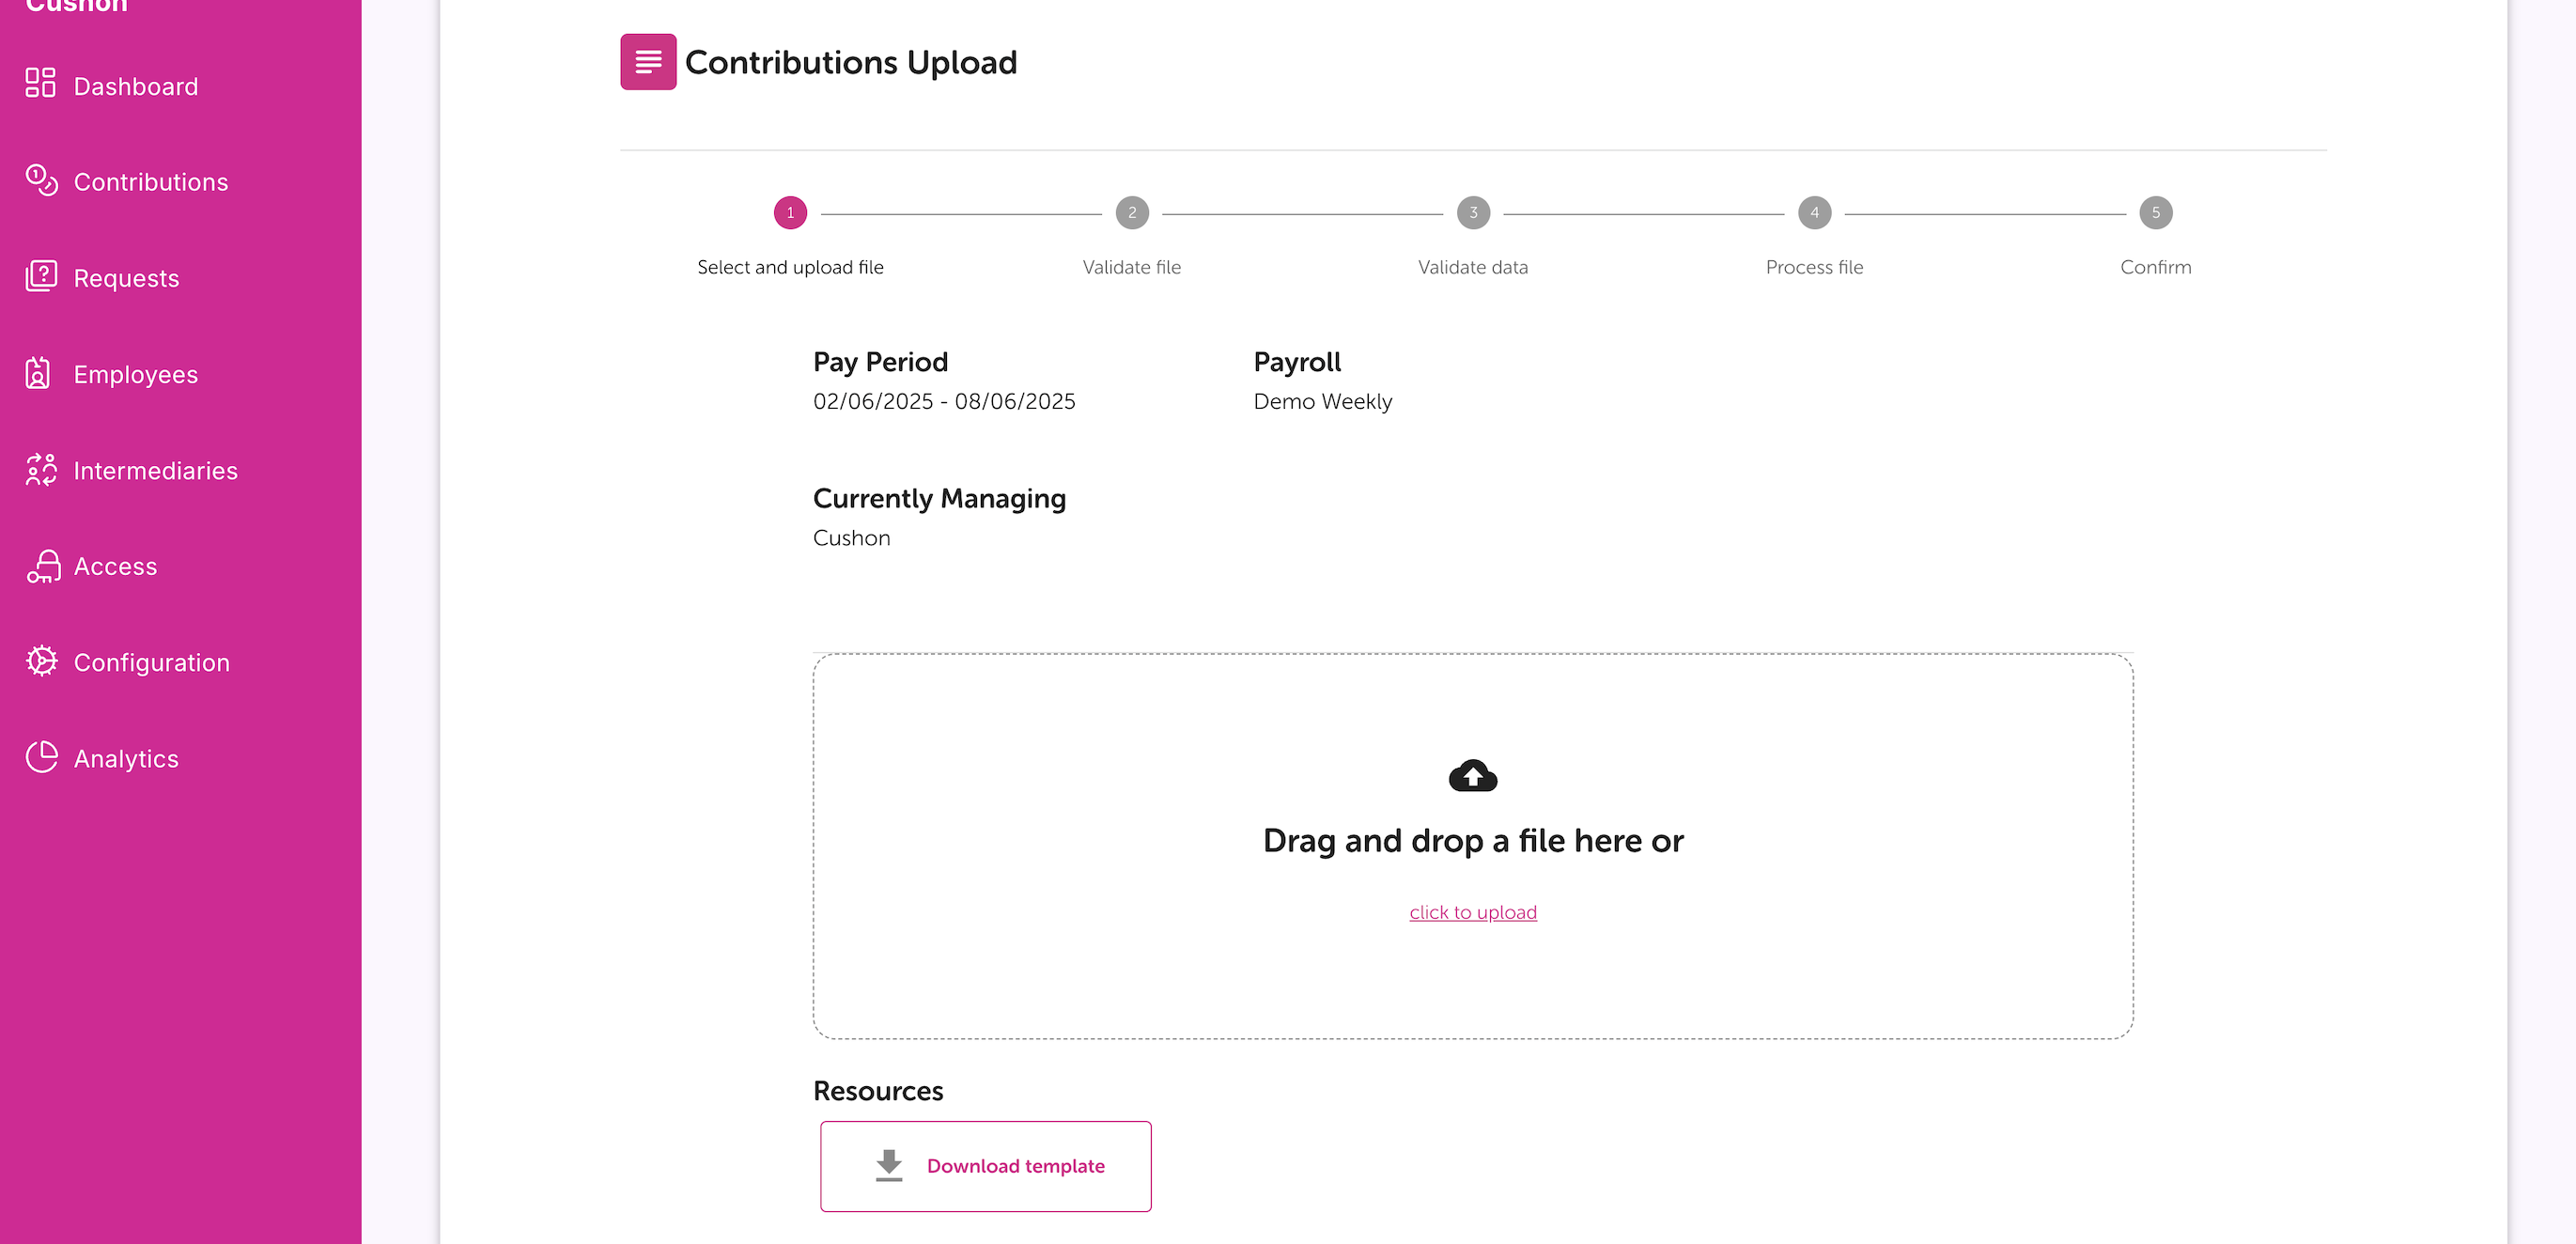Image resolution: width=2576 pixels, height=1244 pixels.
Task: Open the Requests question-mark icon
Action: [x=41, y=276]
